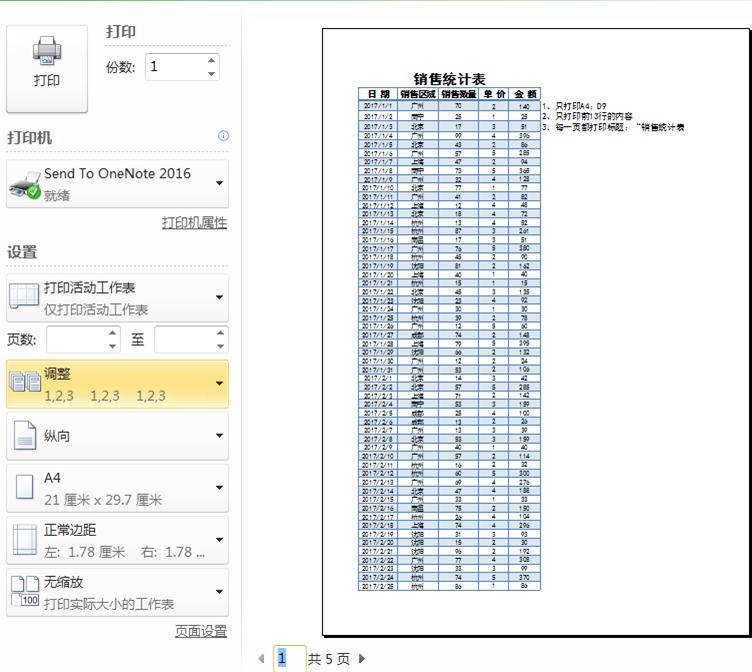Open printer properties link (打印机属性)
Screen dimensions: 752x672
point(194,223)
